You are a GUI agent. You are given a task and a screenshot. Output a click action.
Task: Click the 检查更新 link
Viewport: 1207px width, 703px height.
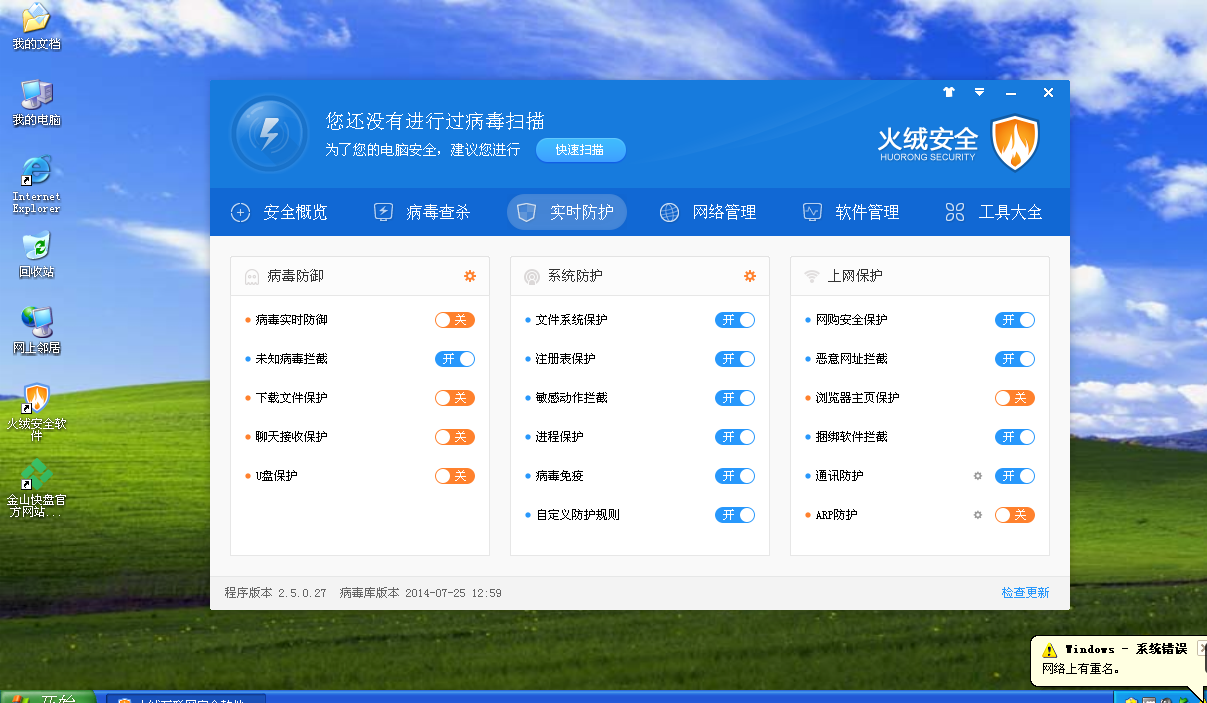(x=1025, y=593)
